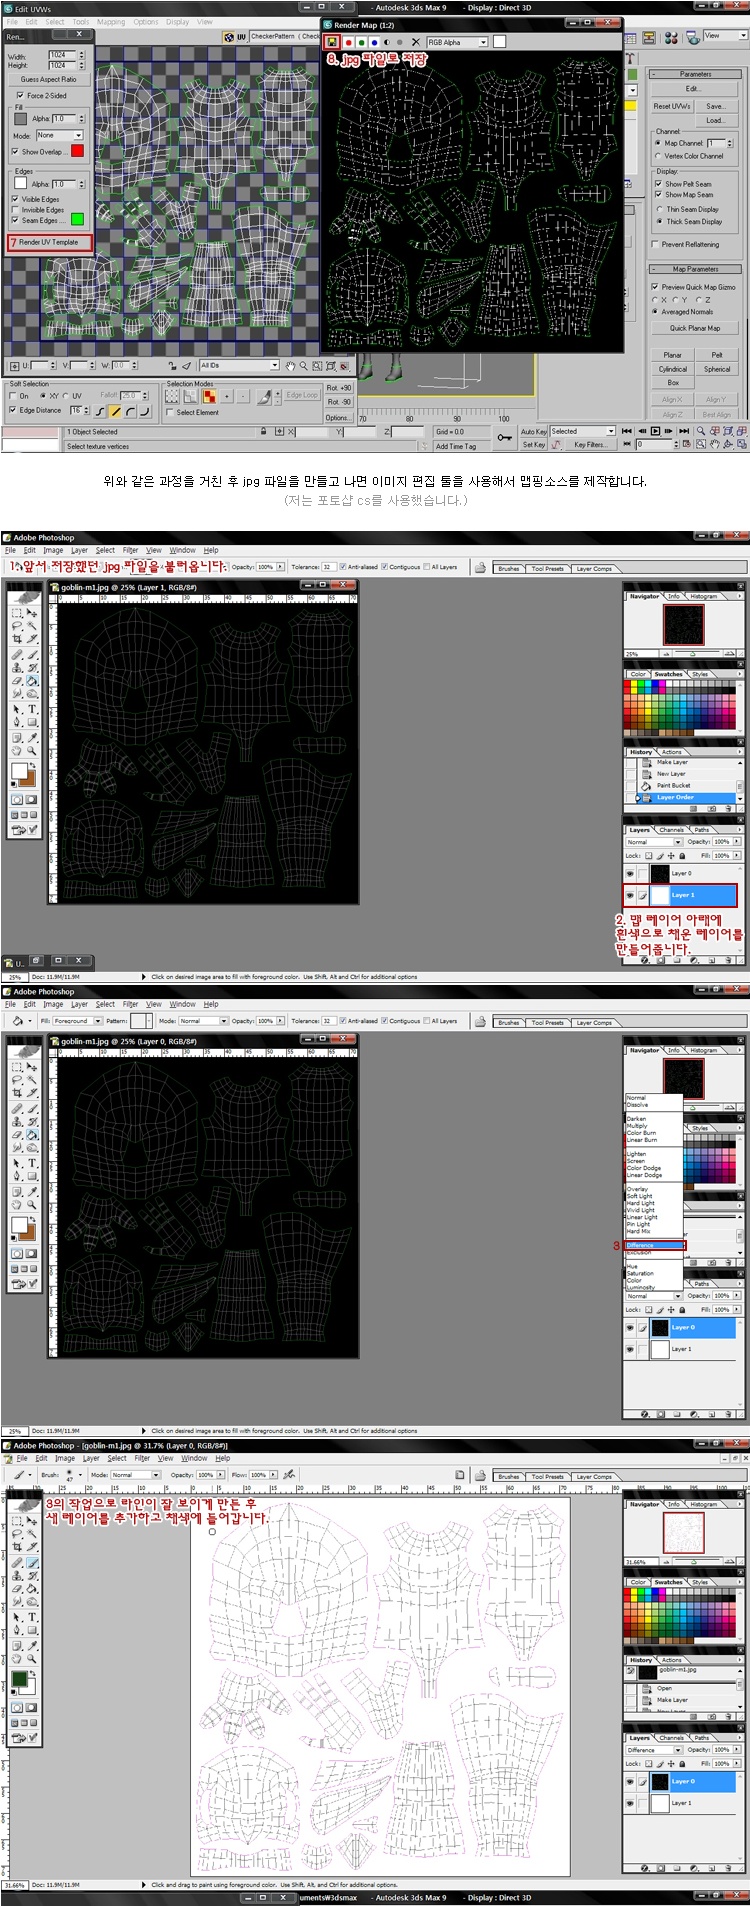750x1906 pixels.
Task: Open Selected dropdown next to Auto Key
Action: click(x=582, y=431)
